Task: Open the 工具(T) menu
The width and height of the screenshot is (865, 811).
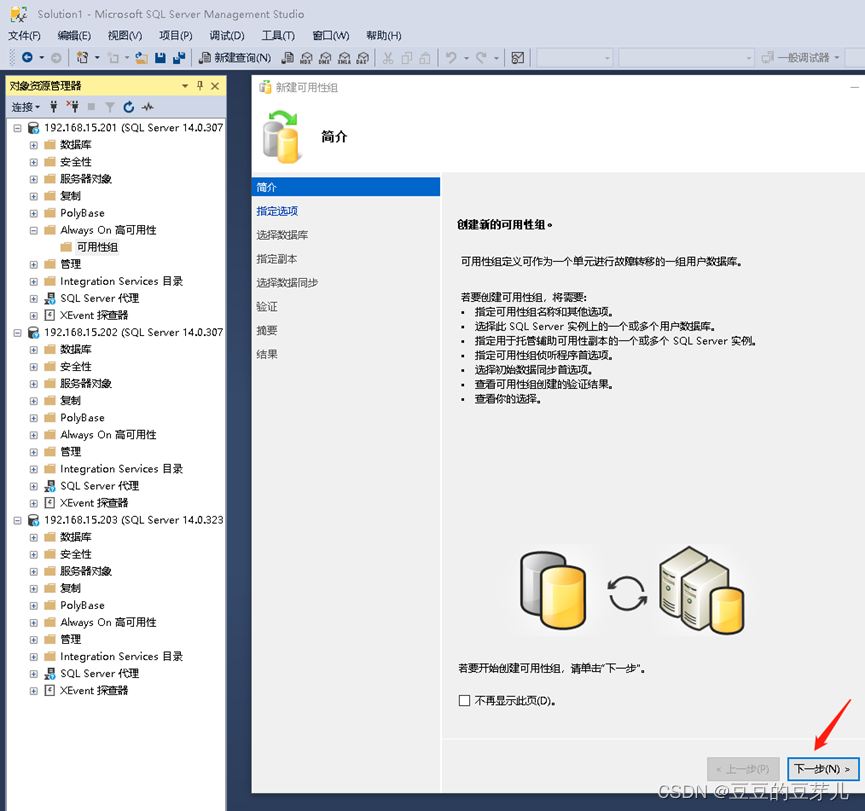Action: pos(278,36)
